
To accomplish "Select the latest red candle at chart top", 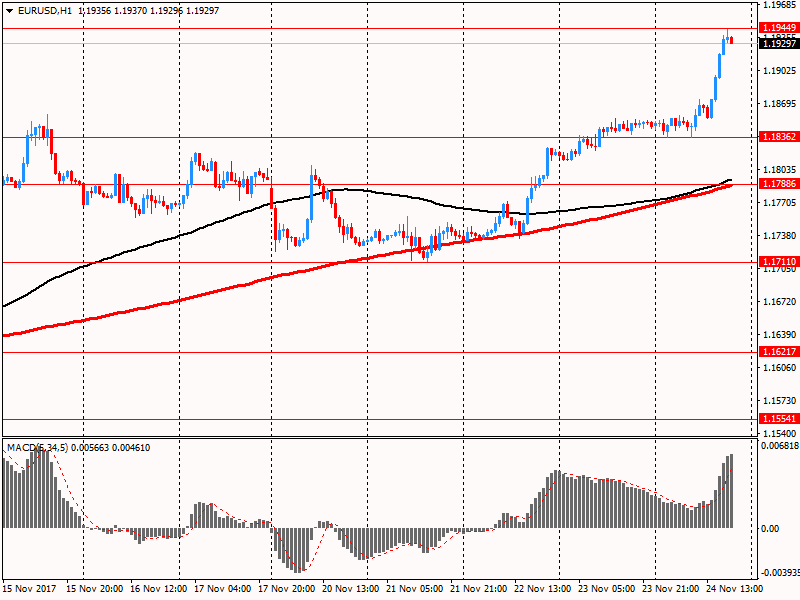I will (732, 40).
